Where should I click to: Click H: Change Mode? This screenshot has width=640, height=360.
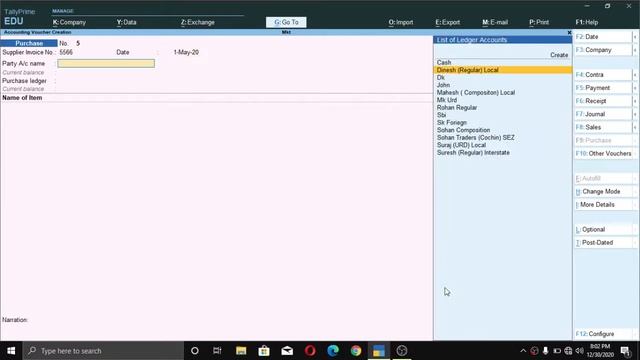pos(603,191)
